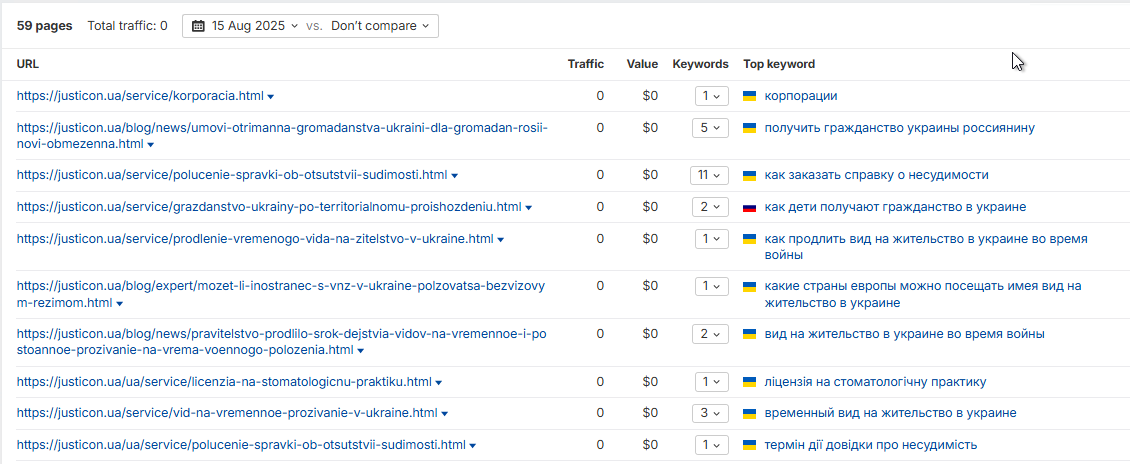1130x464 pixels.
Task: Click keyword получить гражданство украины россиянину
Action: [x=899, y=128]
